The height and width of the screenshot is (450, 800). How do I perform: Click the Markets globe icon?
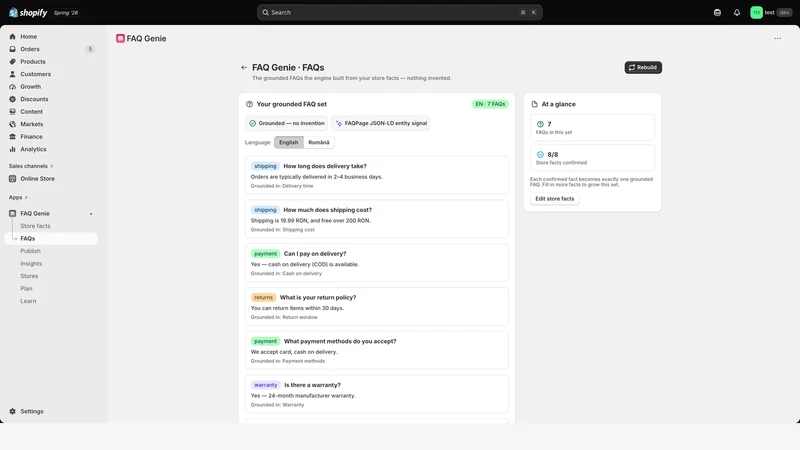tap(12, 124)
